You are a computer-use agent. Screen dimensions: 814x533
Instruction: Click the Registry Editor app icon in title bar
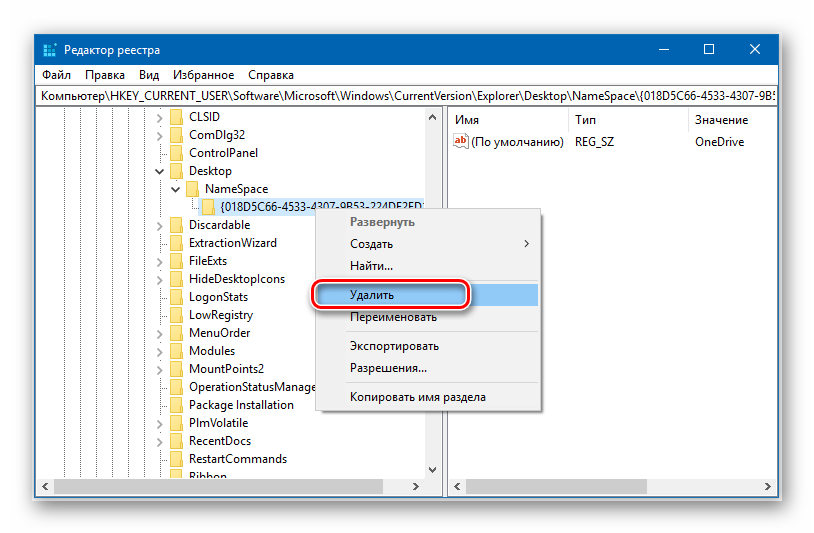[x=50, y=50]
